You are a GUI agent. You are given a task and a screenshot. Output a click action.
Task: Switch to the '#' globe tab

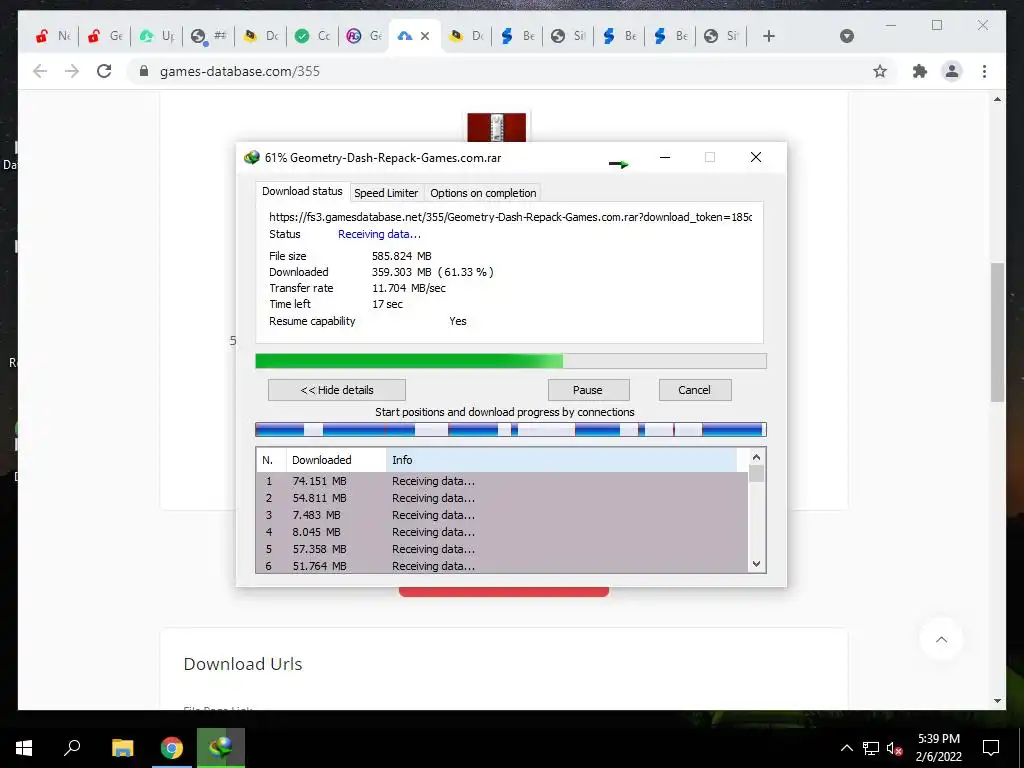click(209, 36)
